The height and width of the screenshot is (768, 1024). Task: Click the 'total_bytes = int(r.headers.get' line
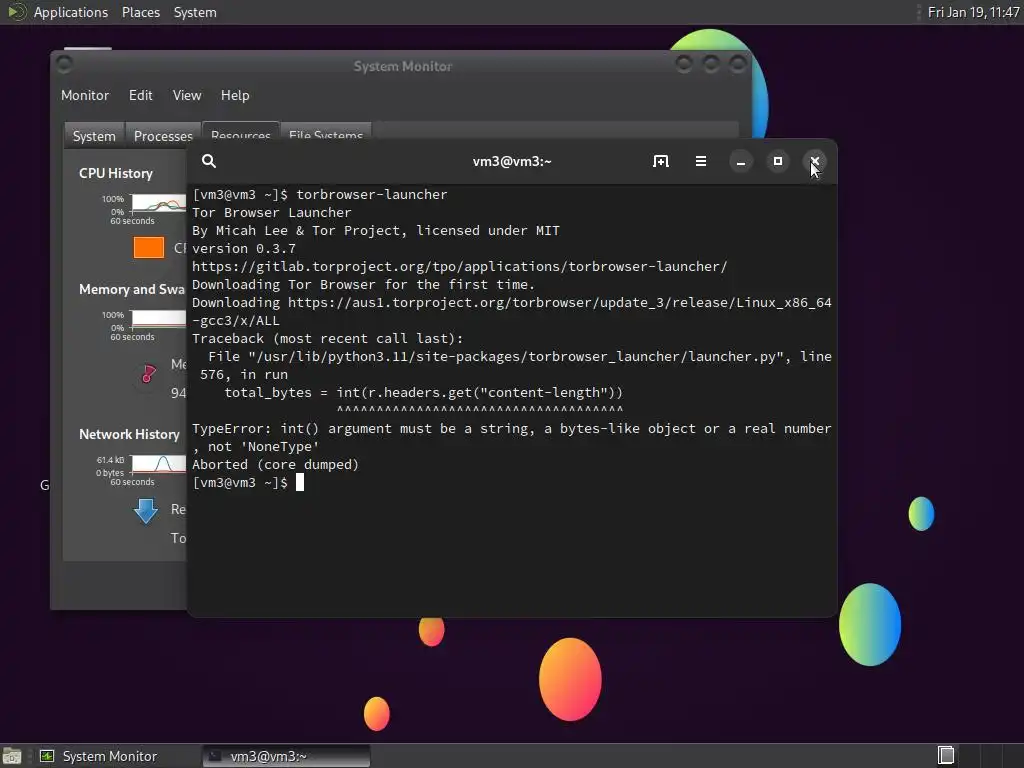pos(423,393)
